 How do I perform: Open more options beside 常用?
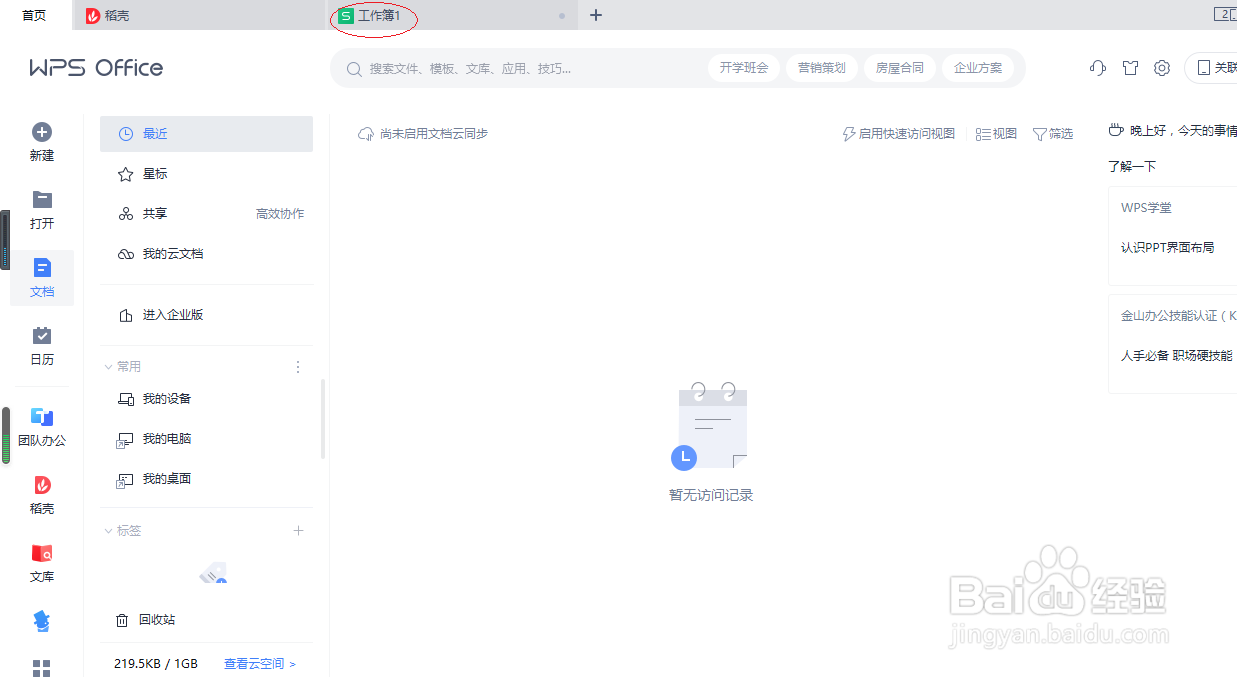[x=297, y=366]
